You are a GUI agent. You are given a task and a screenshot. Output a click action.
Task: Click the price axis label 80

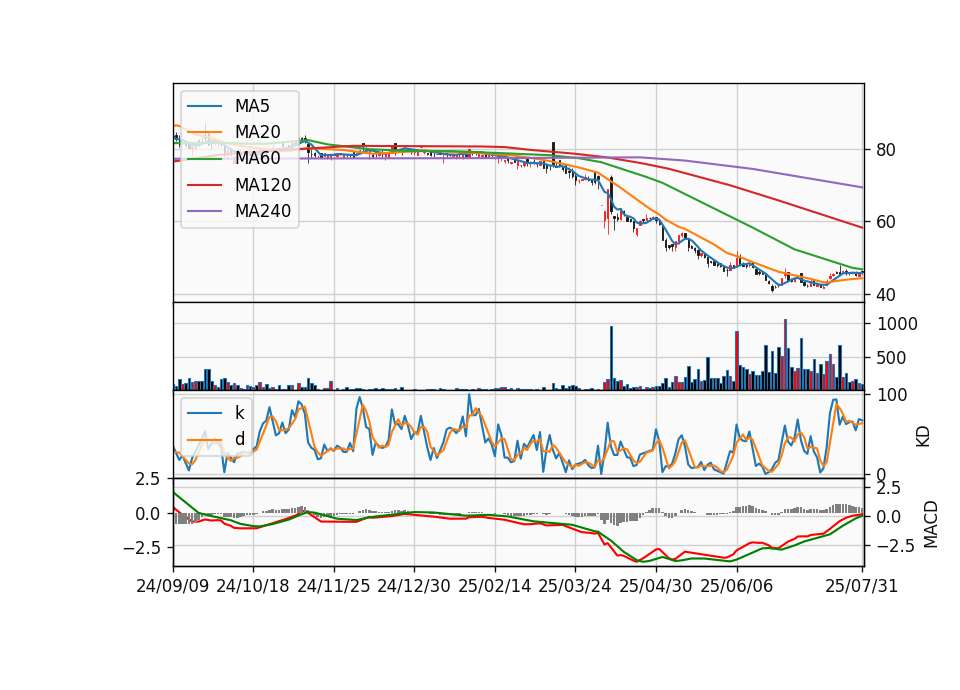click(886, 150)
